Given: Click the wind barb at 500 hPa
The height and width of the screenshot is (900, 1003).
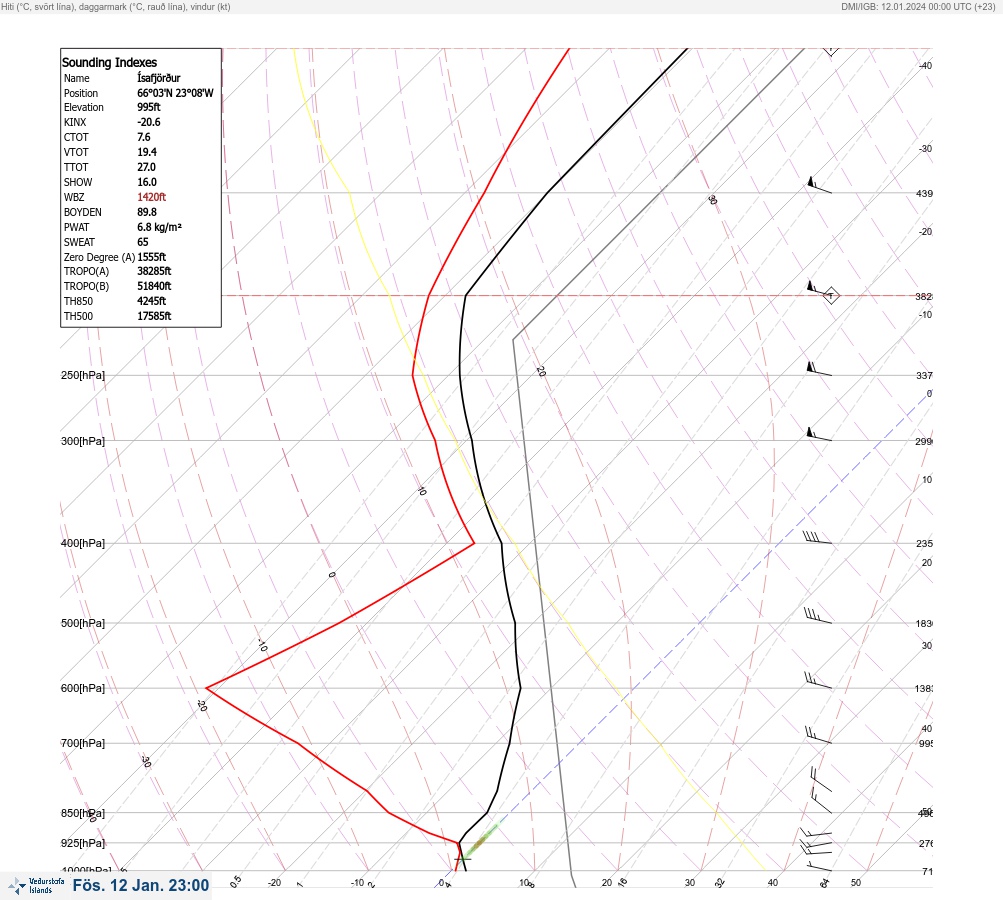Looking at the screenshot, I should click(817, 615).
